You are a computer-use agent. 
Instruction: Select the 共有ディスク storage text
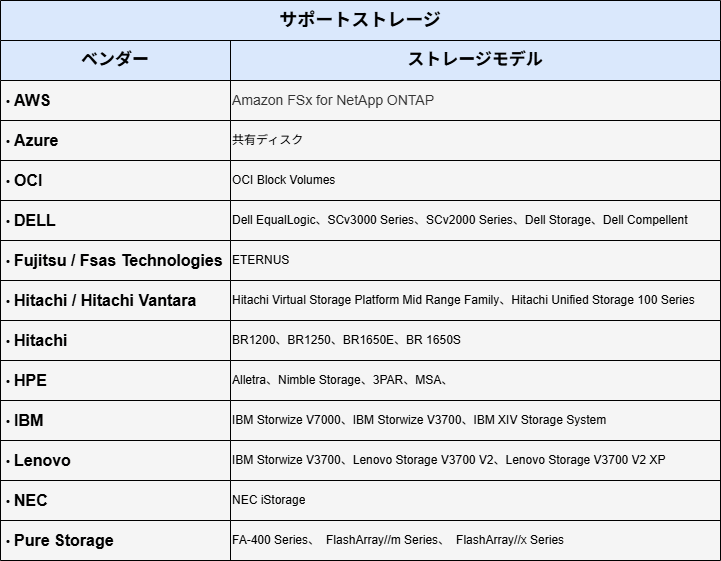point(267,140)
